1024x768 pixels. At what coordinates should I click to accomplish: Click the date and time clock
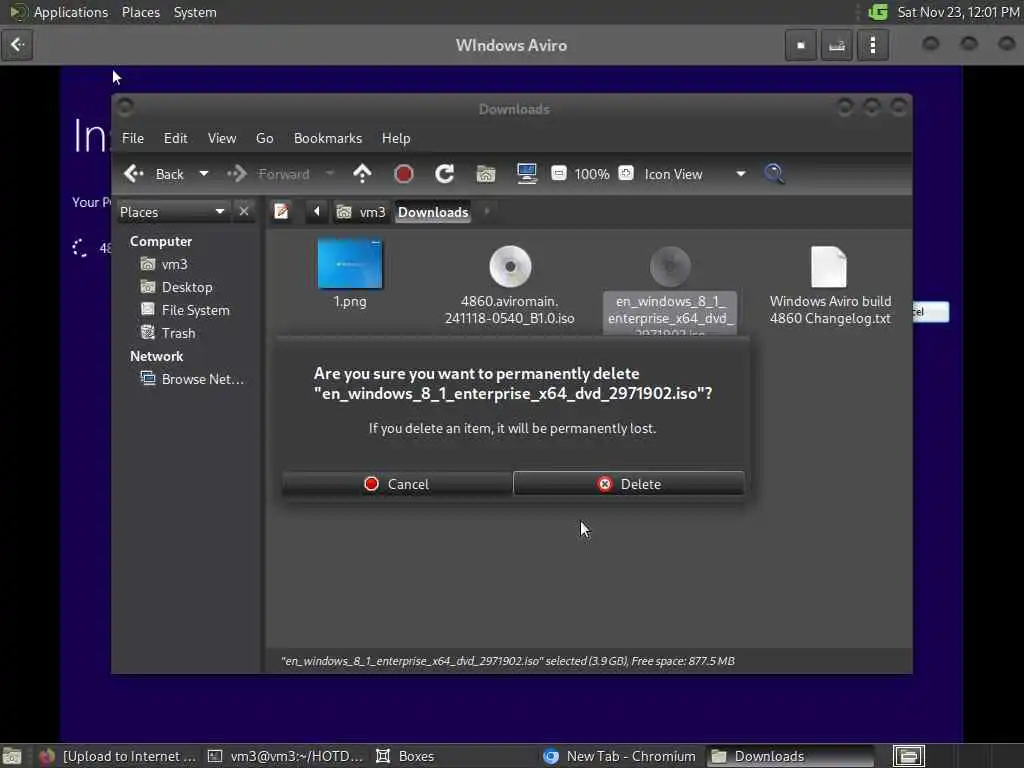point(957,12)
